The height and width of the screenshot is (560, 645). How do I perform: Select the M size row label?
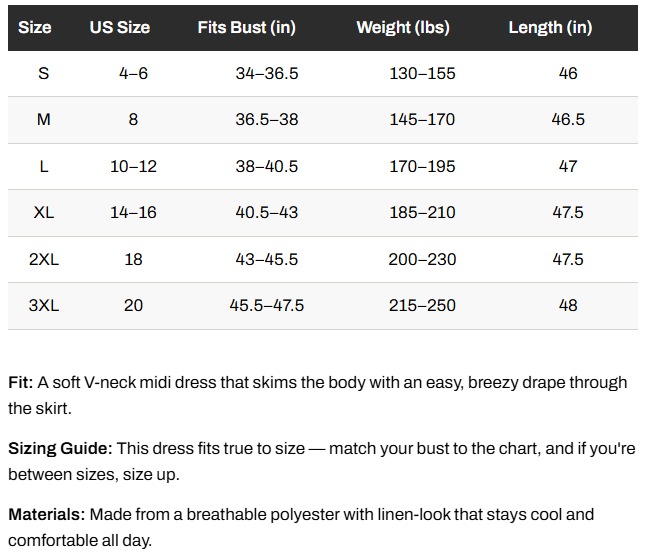(x=44, y=120)
